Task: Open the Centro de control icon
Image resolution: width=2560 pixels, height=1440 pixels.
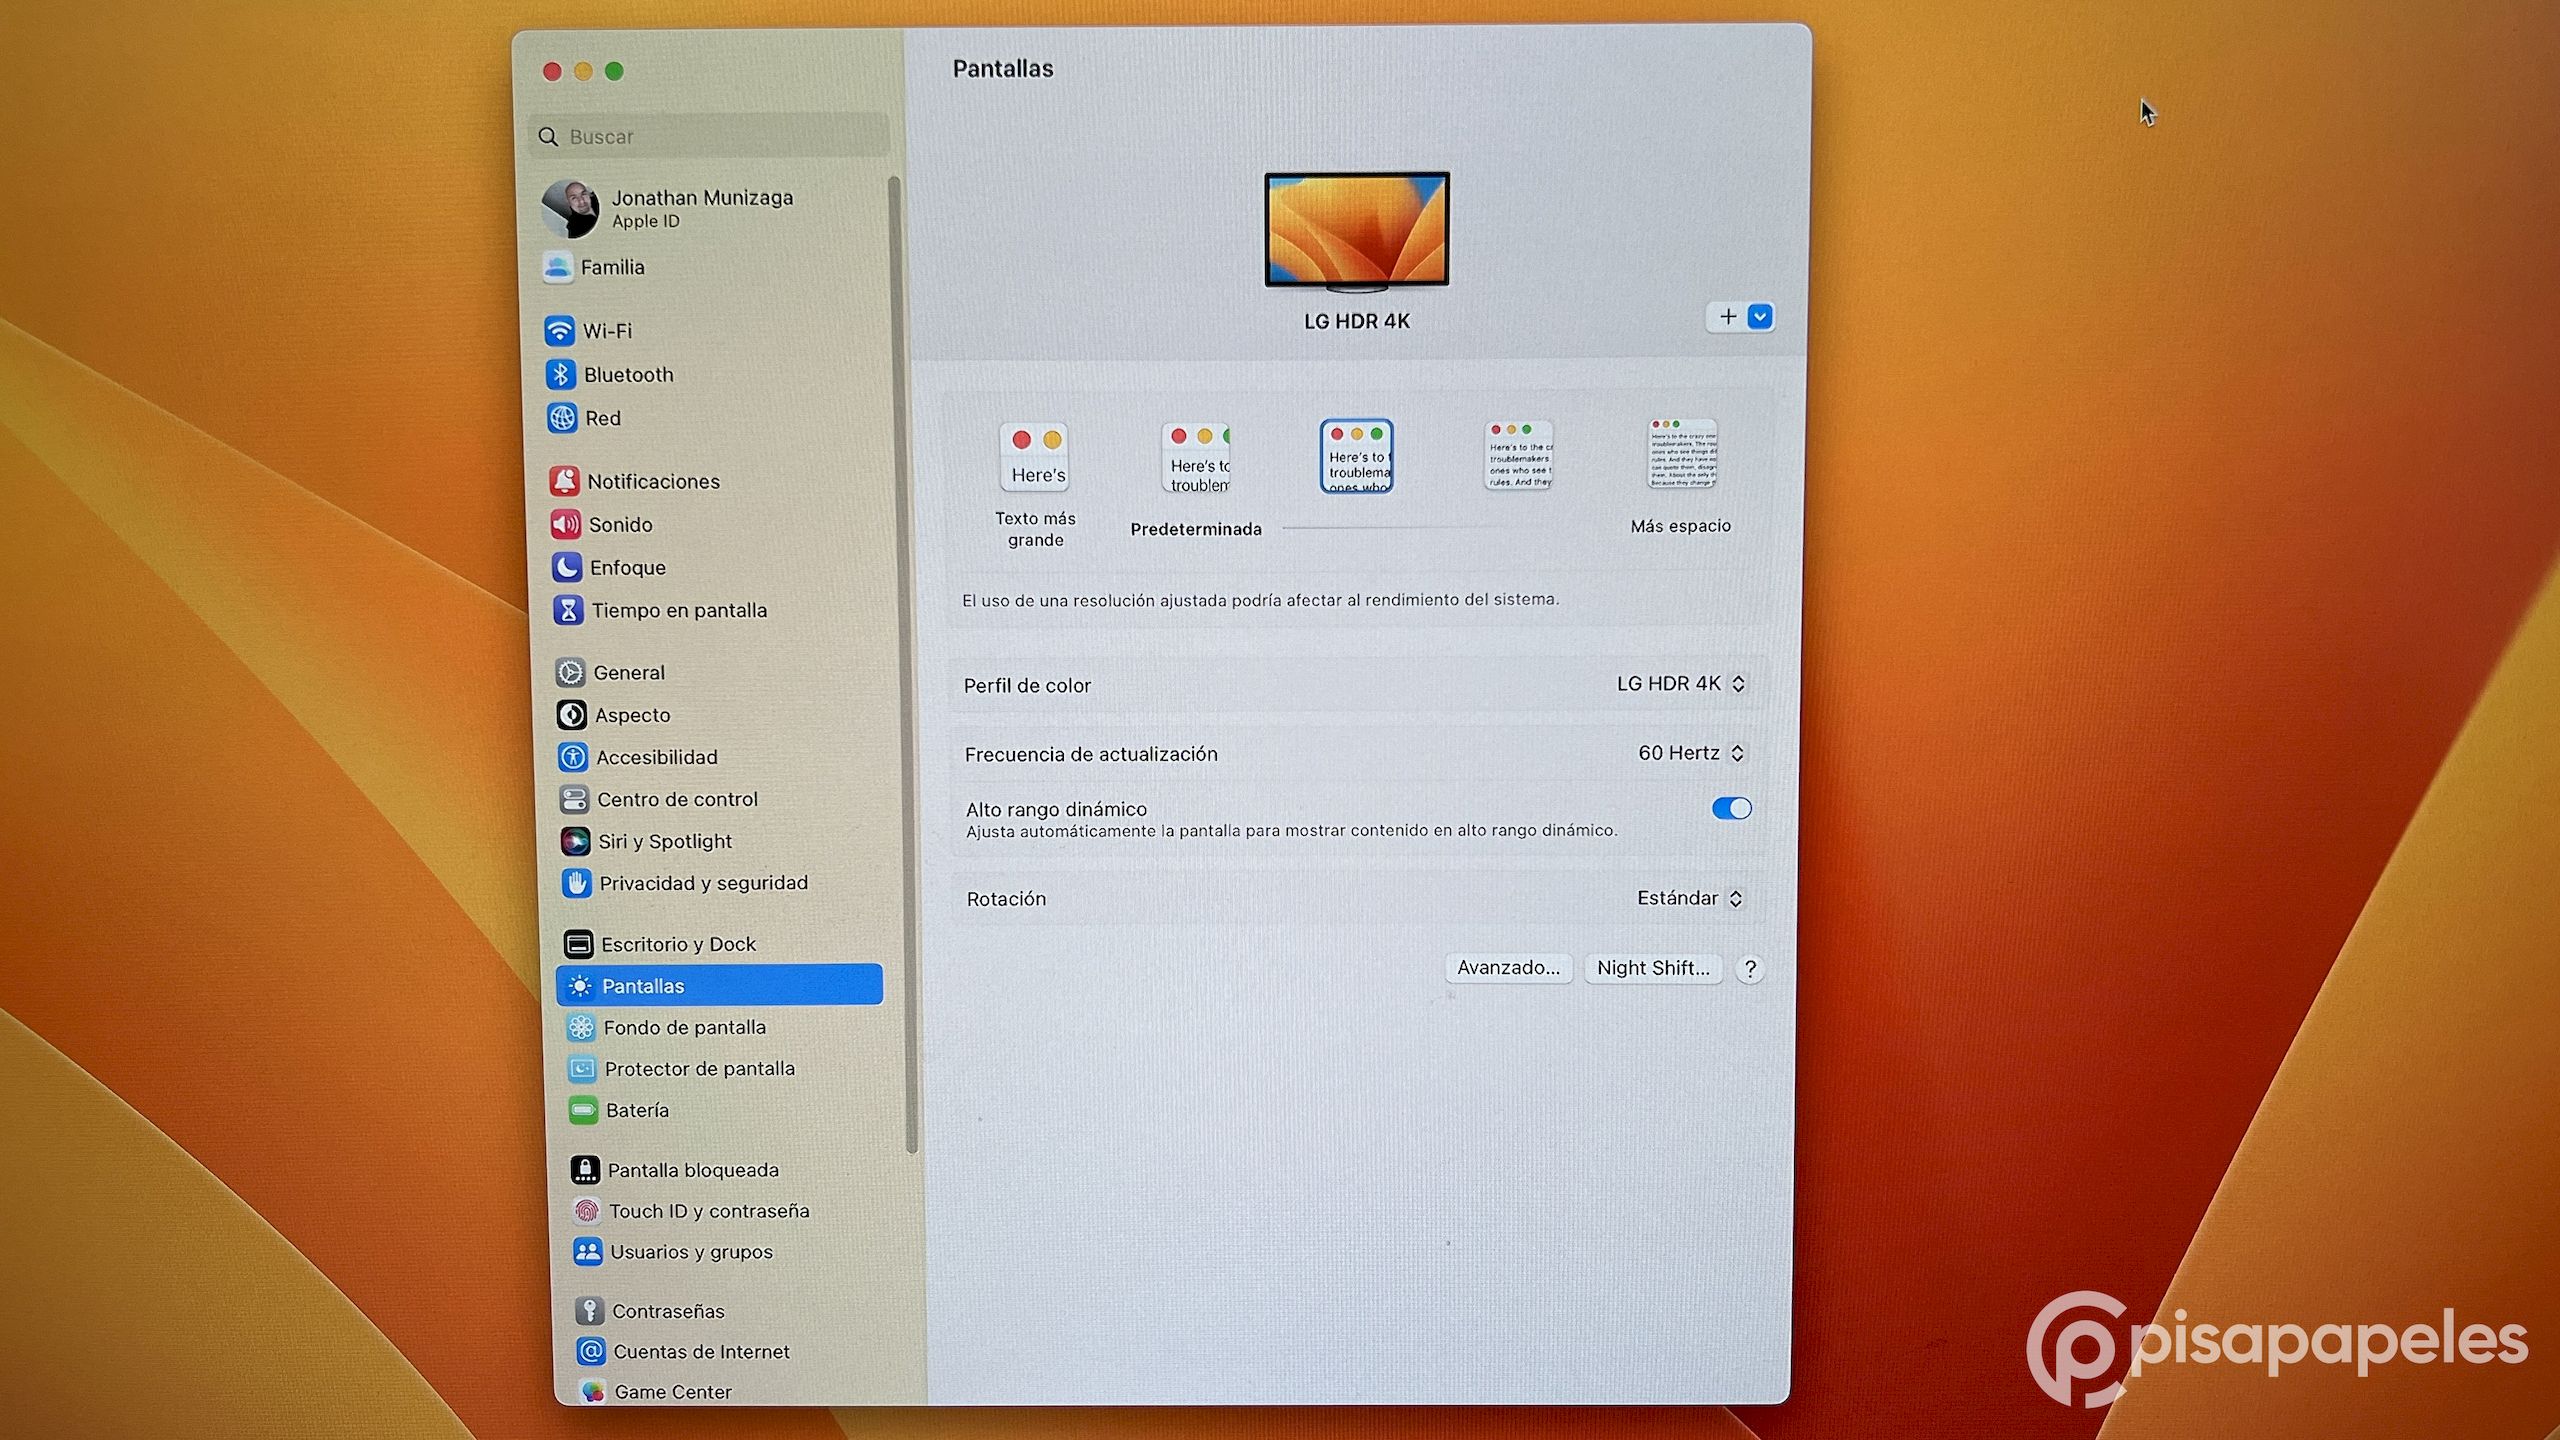Action: tap(574, 799)
